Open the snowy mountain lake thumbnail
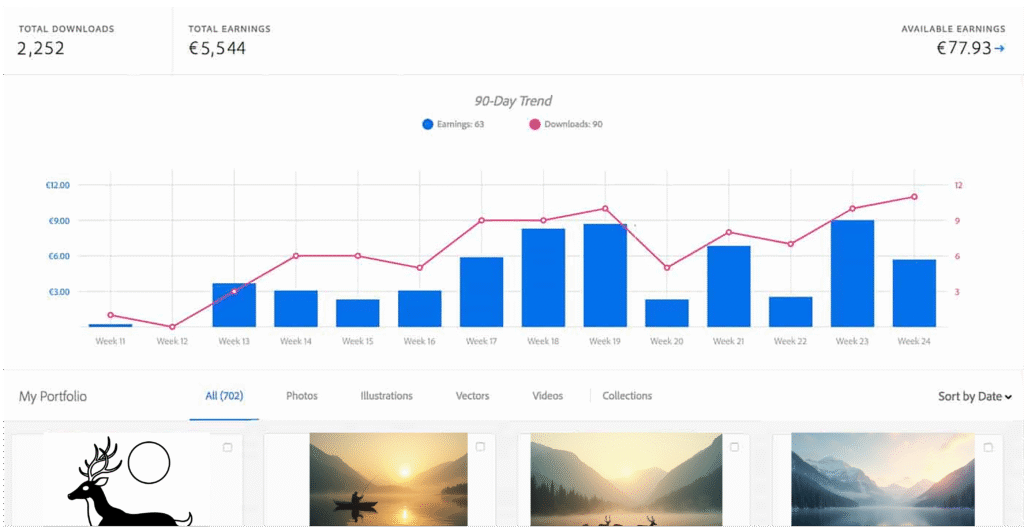The width and height of the screenshot is (1024, 532). (882, 480)
